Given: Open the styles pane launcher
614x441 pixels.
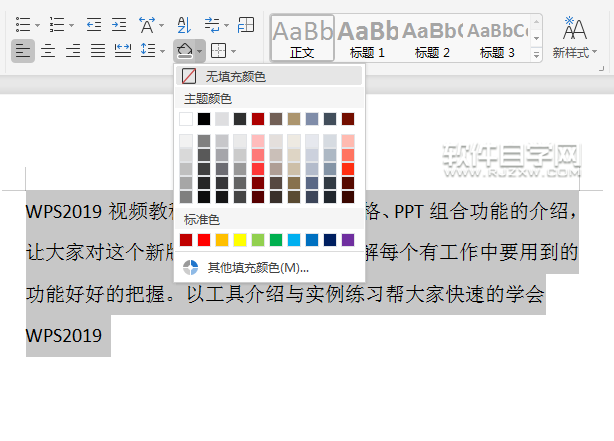Looking at the screenshot, I should [x=601, y=69].
